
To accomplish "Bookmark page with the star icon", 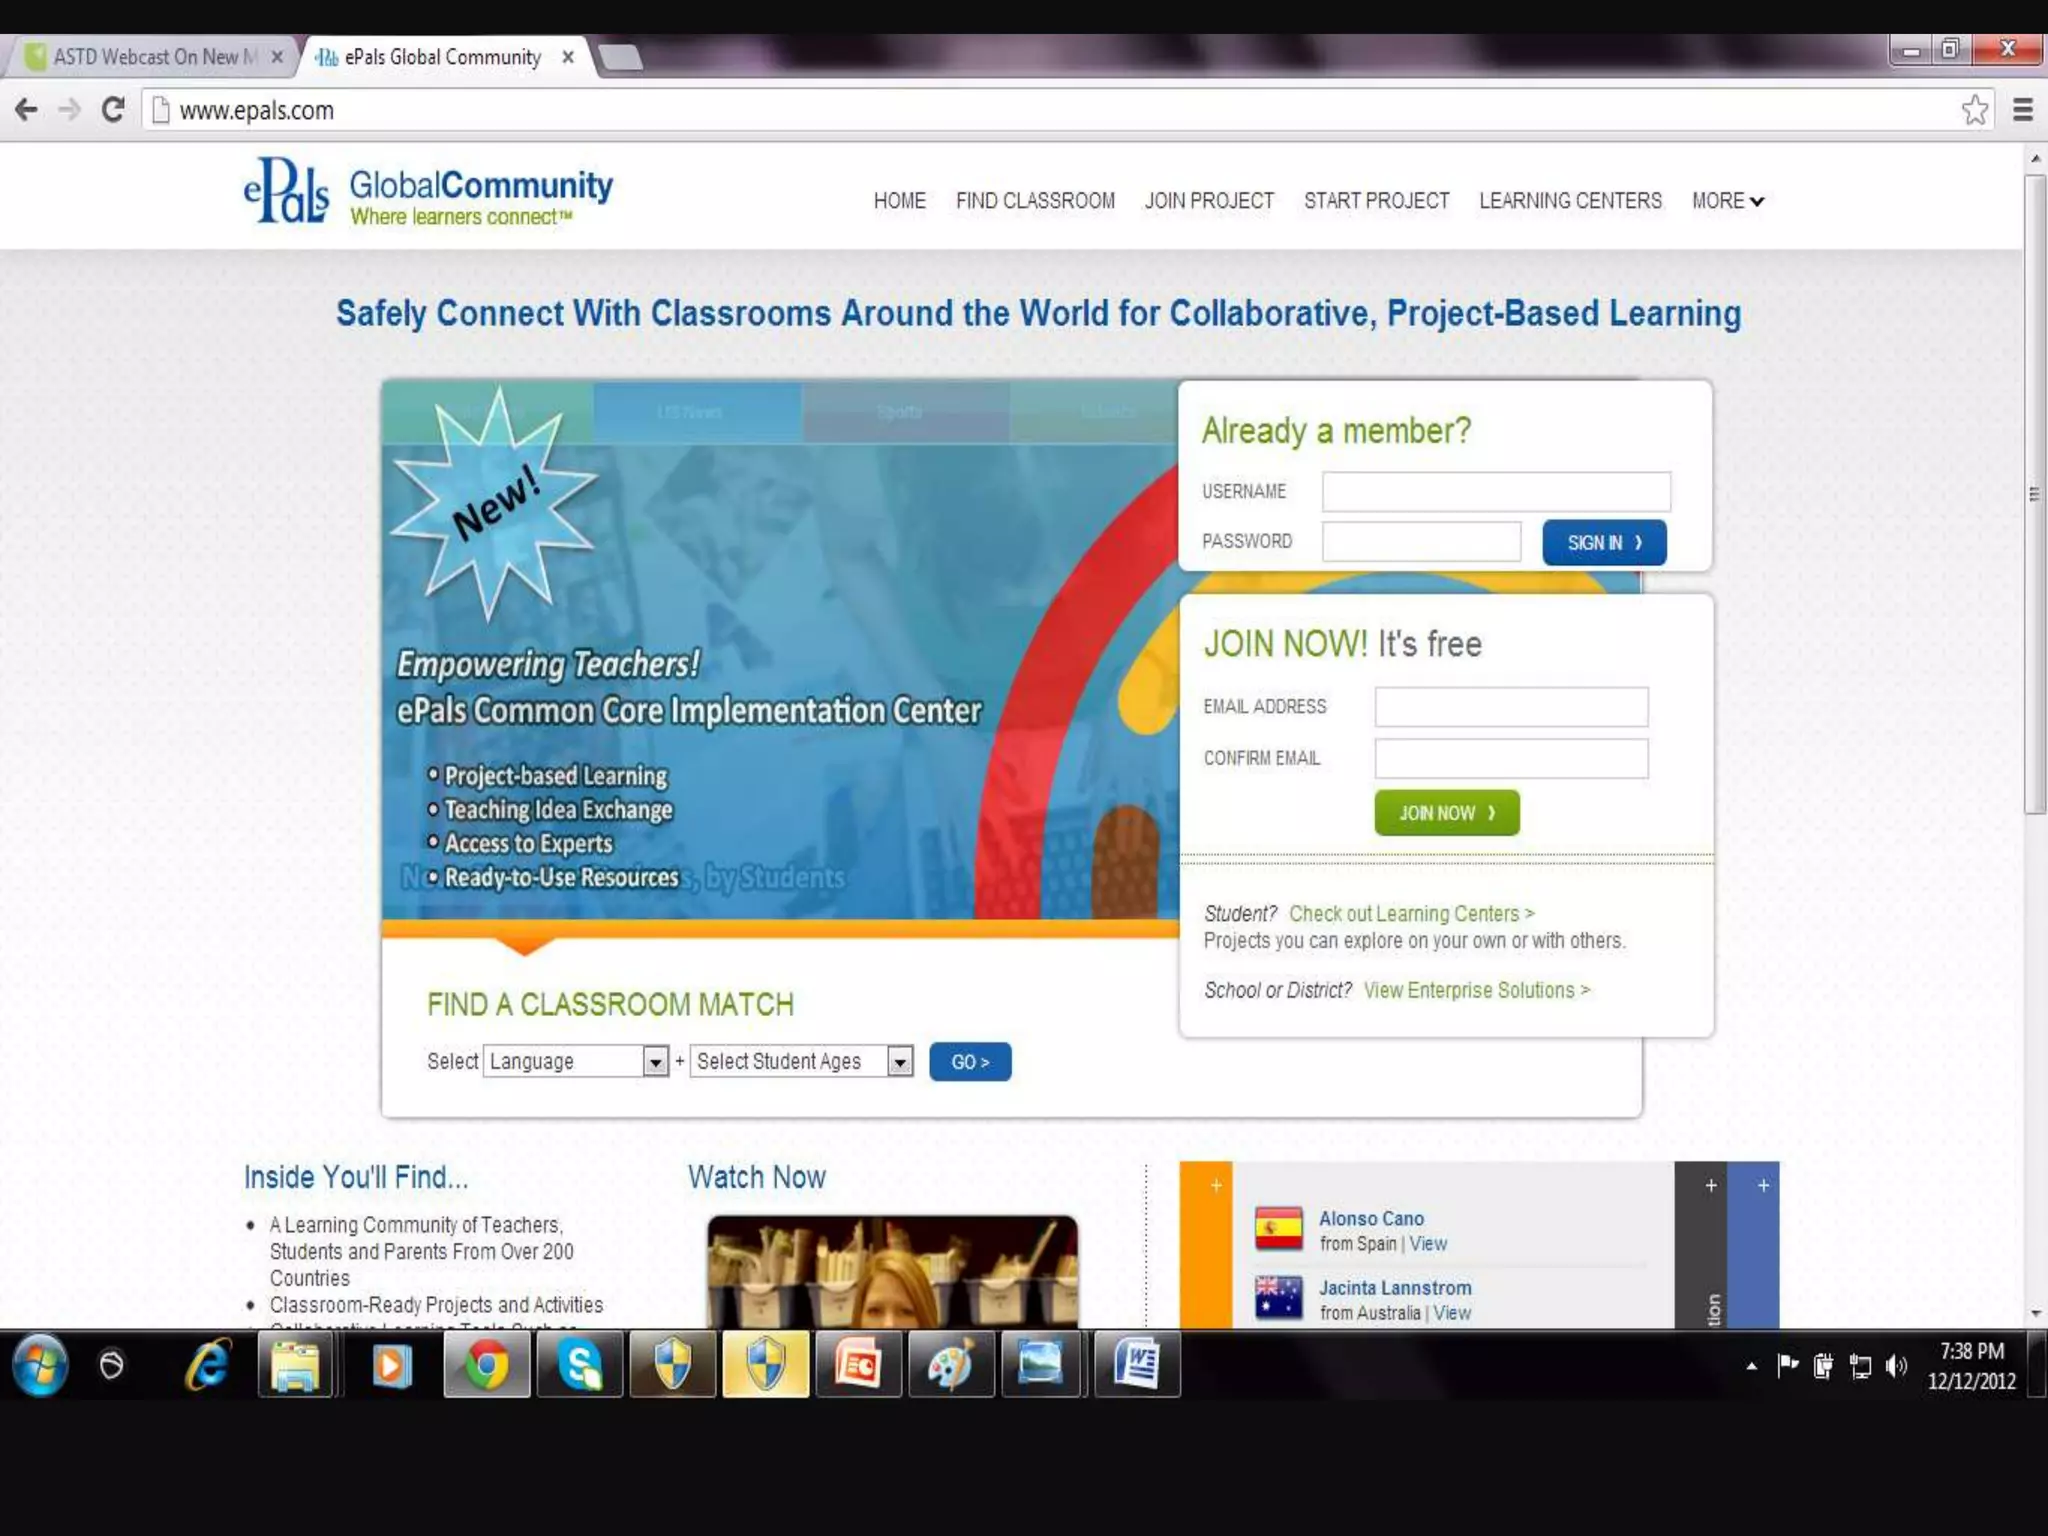I will click(1974, 110).
